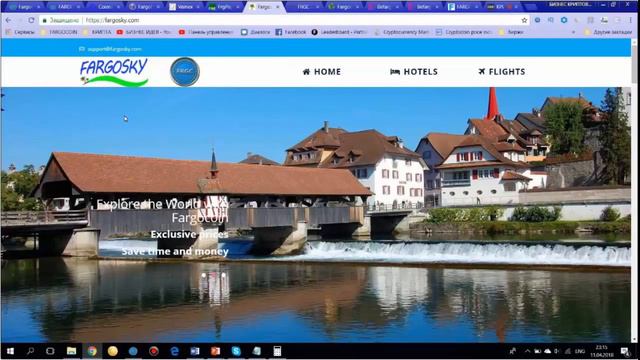
Task: Open the yellow round app on taskbar
Action: 113,351
